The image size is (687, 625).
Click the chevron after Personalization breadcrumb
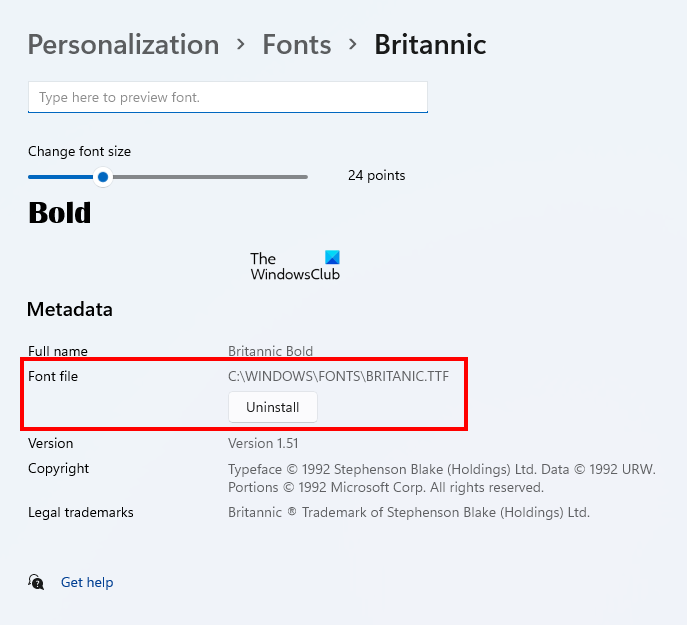[241, 45]
